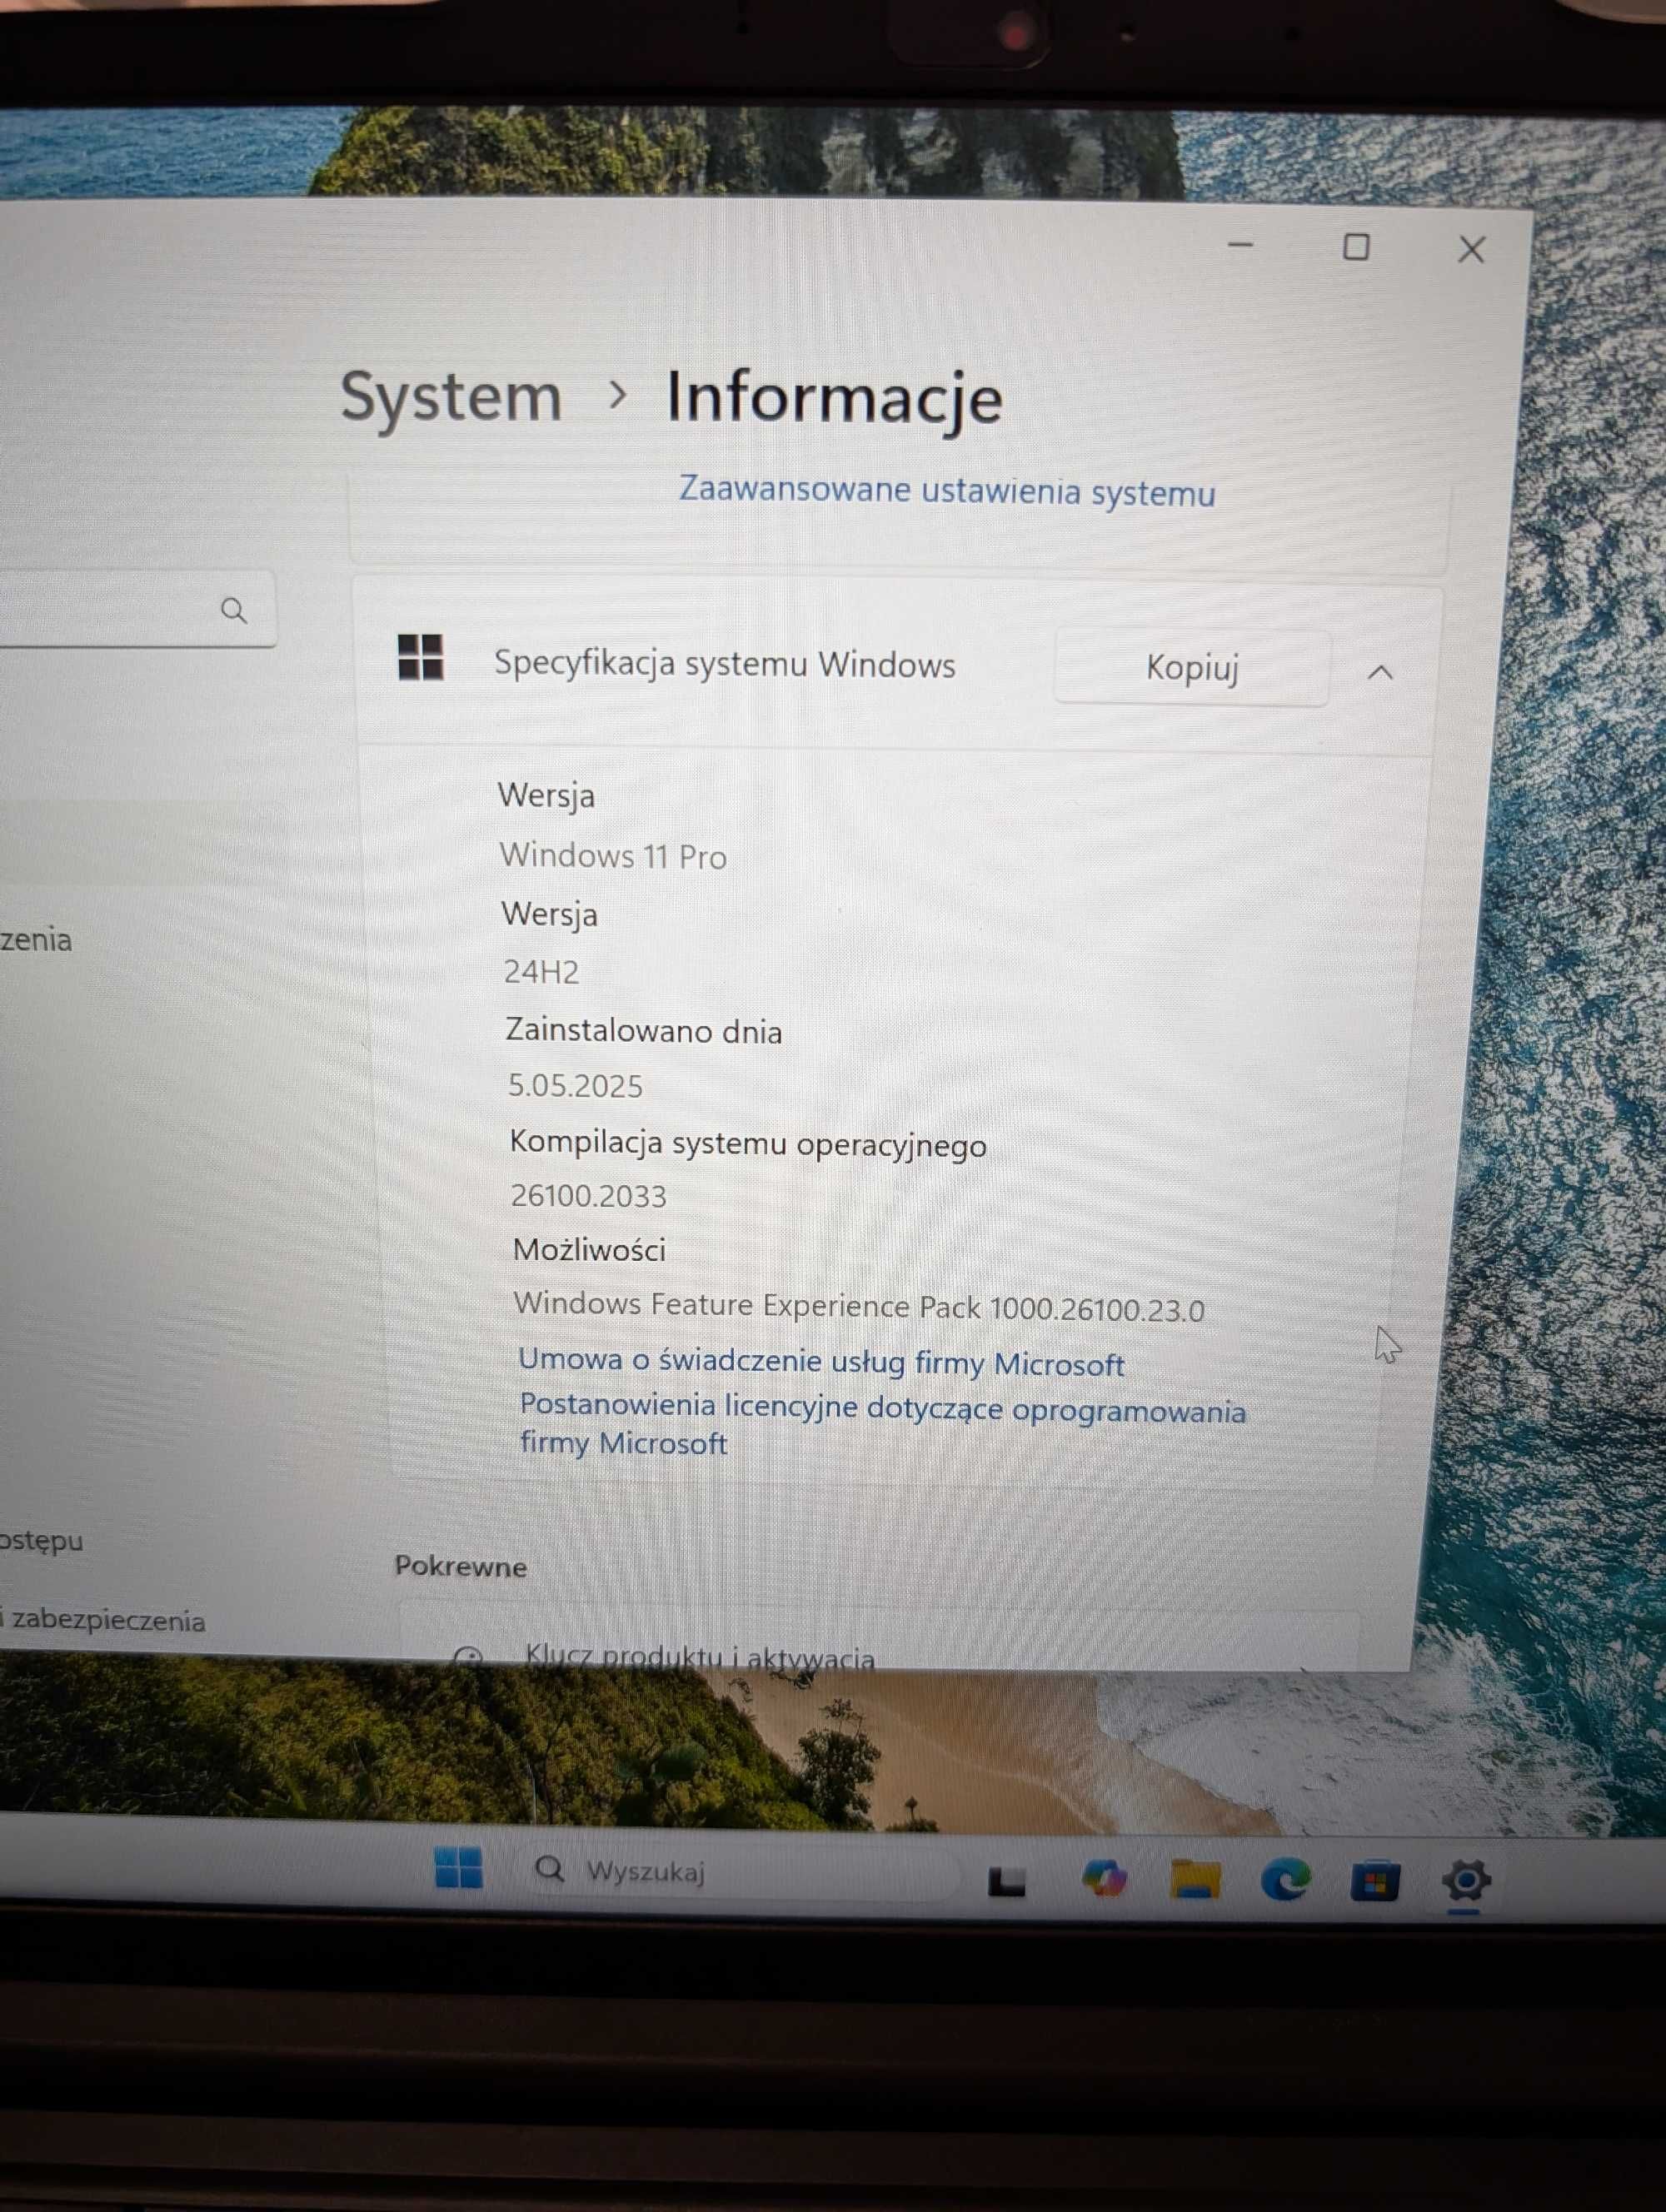Click the search magnifier in Settings sidebar

[x=233, y=610]
